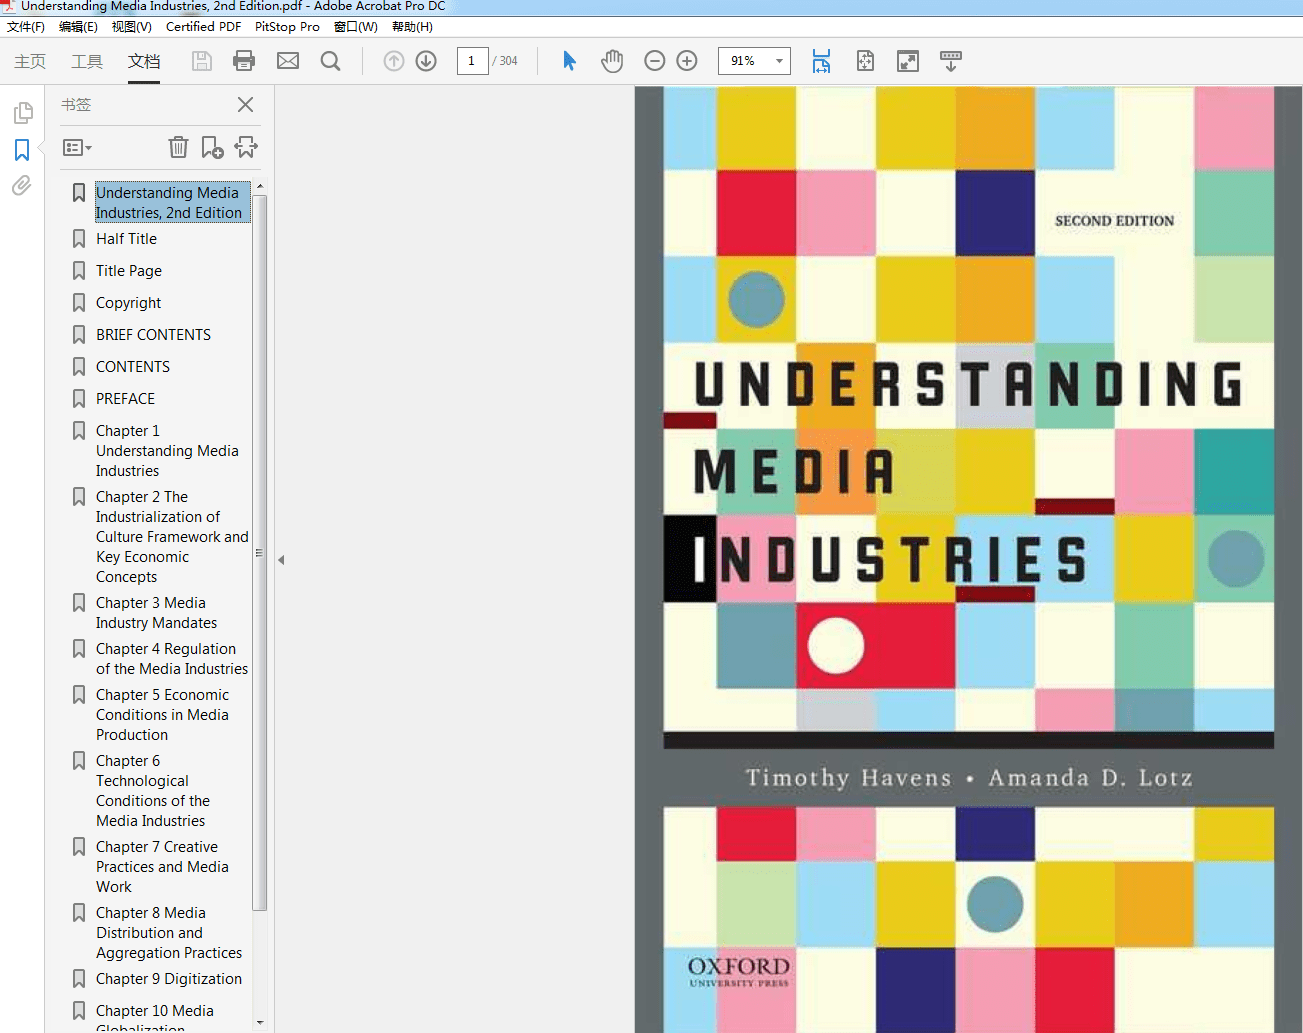Switch to the selection arrow tool

click(x=568, y=61)
